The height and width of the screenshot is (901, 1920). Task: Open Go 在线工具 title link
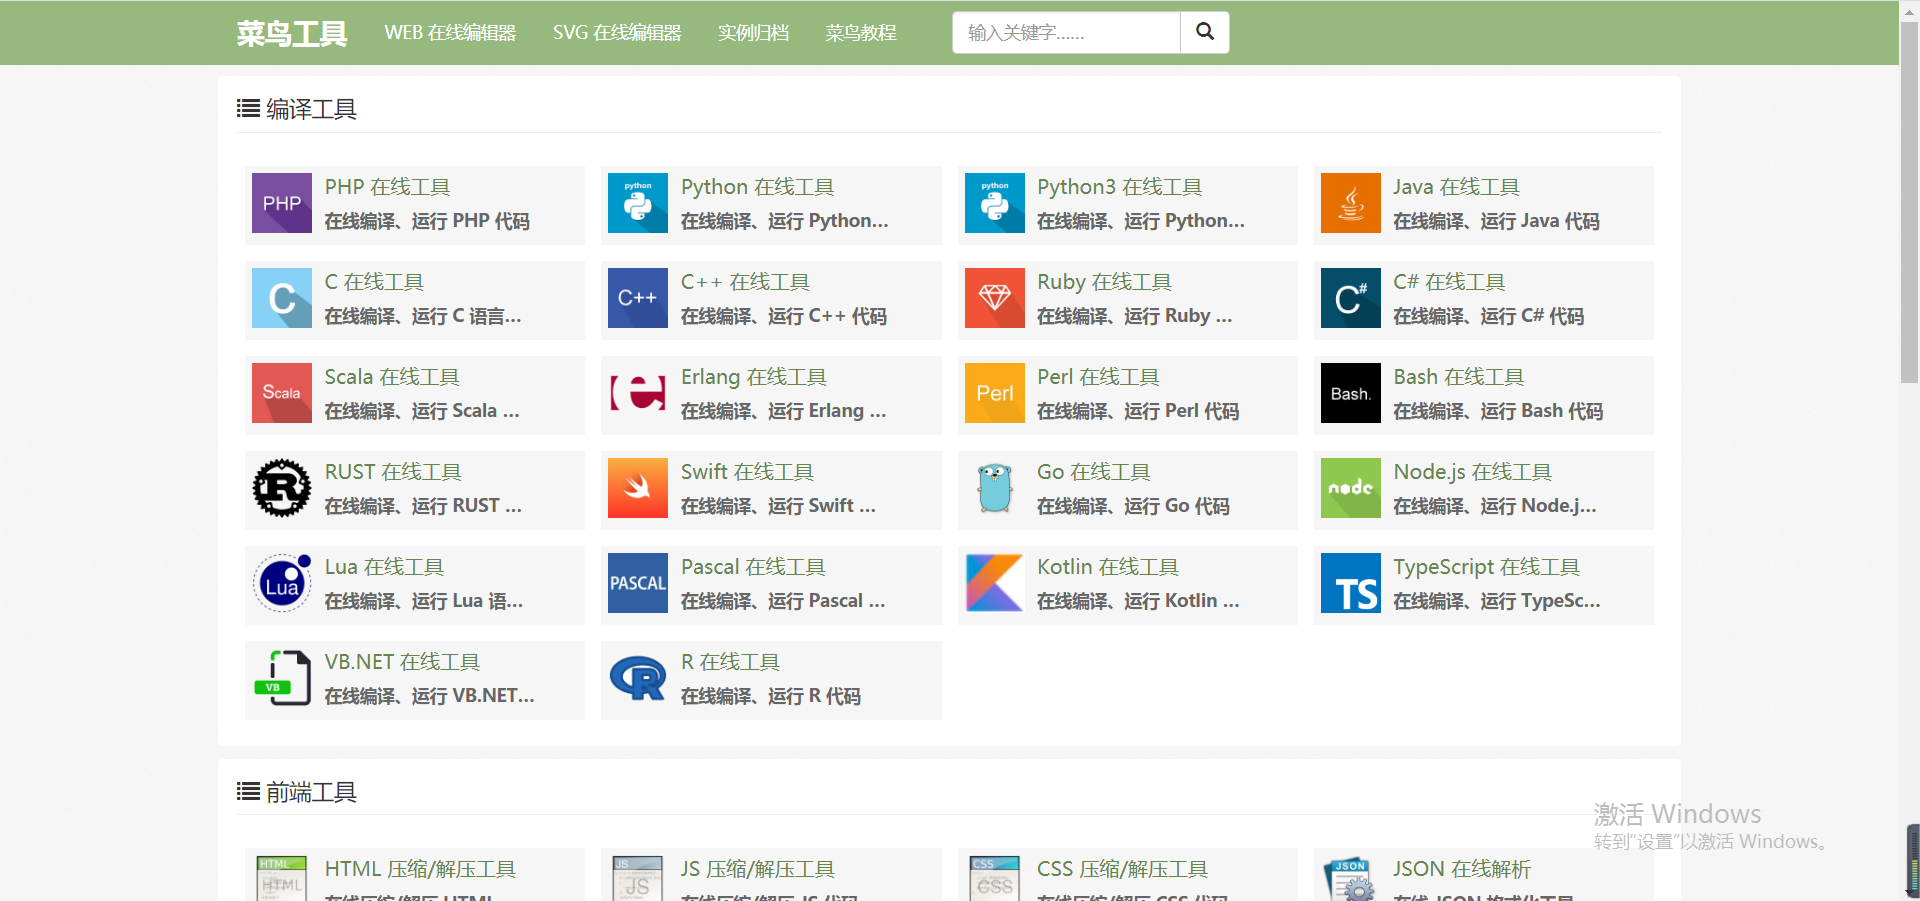click(x=1094, y=472)
